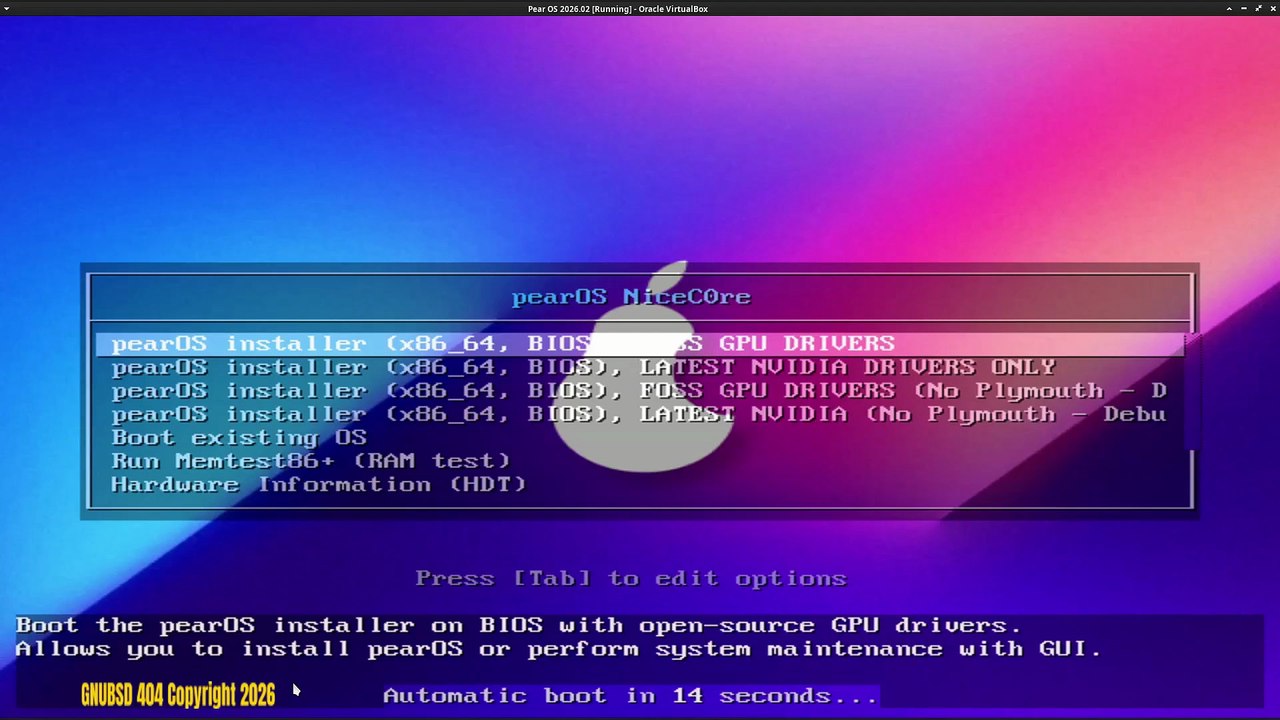The height and width of the screenshot is (720, 1280).
Task: Pick "LATEST NVIDIA (No Plymouth - Debu" entry
Action: point(640,414)
